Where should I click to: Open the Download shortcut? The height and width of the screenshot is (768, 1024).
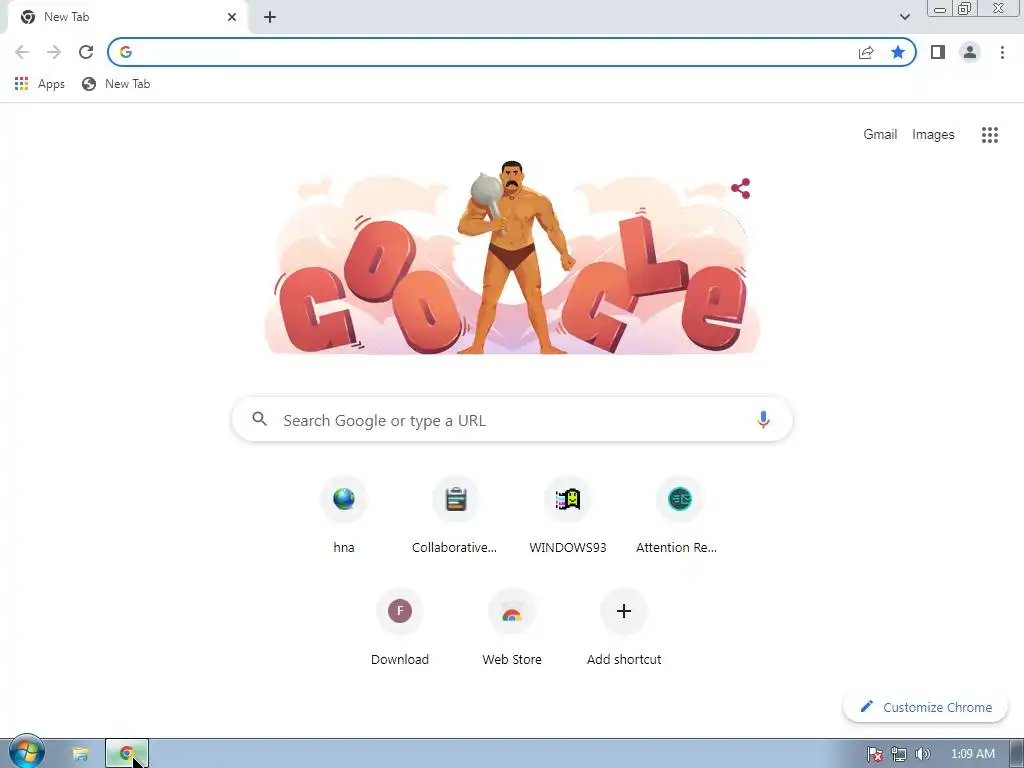coord(400,628)
